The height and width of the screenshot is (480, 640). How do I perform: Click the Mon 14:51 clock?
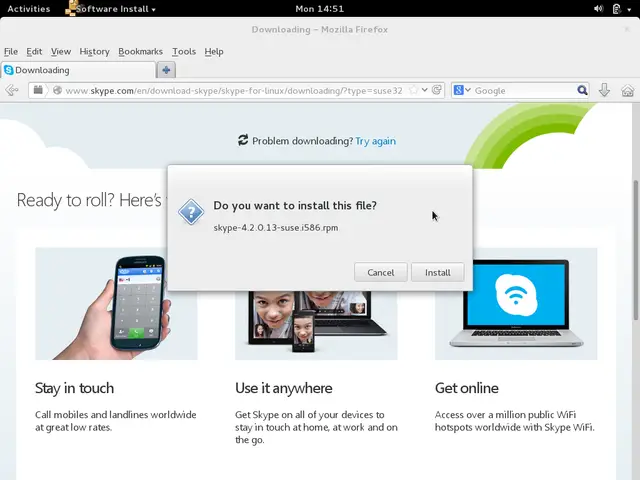pyautogui.click(x=320, y=9)
